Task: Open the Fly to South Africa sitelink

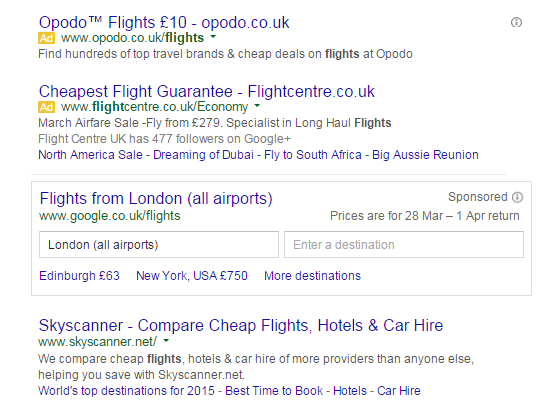Action: 313,155
